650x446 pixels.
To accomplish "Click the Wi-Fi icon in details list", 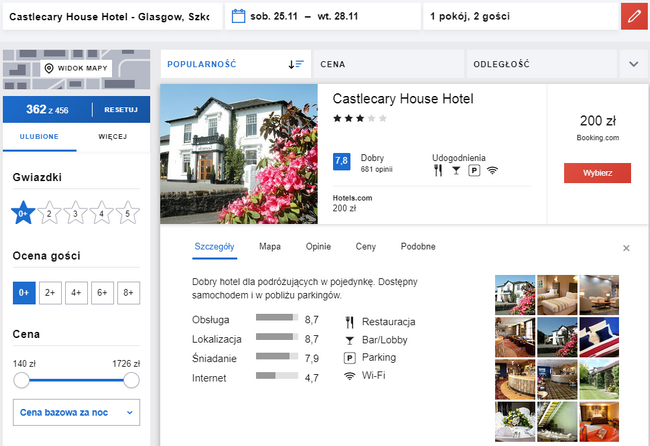I will 349,376.
